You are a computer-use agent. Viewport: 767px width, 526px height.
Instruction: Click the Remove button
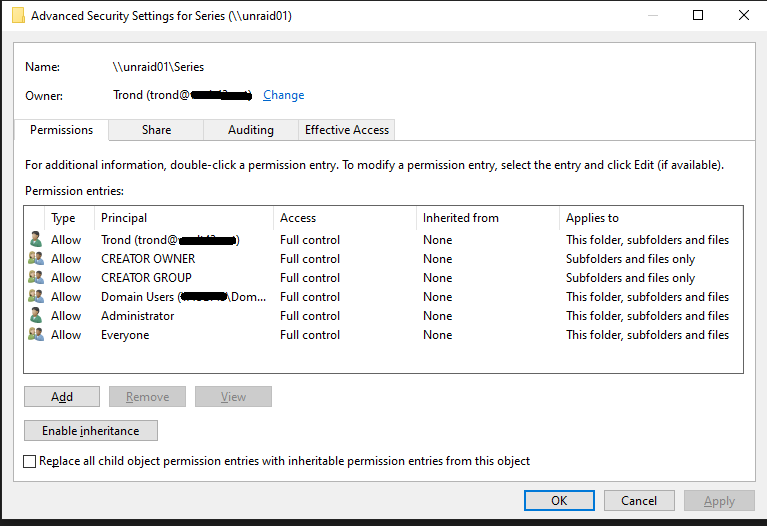(147, 397)
